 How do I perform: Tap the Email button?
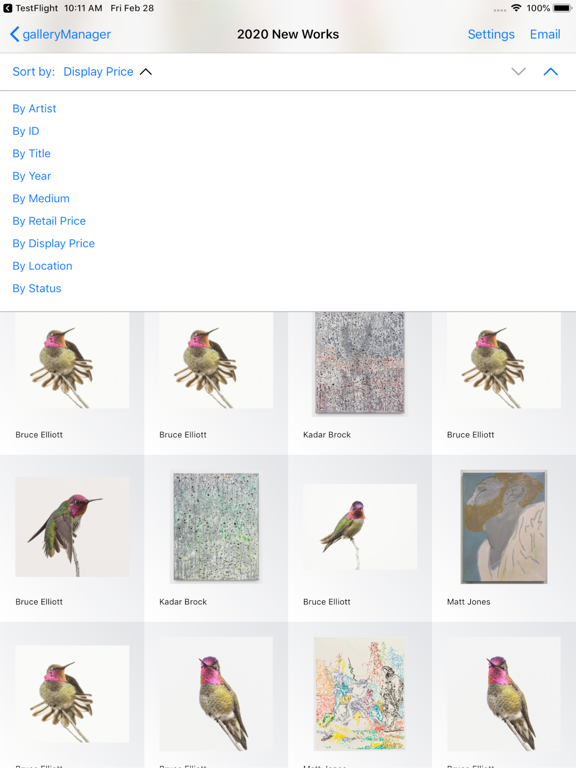pos(545,34)
